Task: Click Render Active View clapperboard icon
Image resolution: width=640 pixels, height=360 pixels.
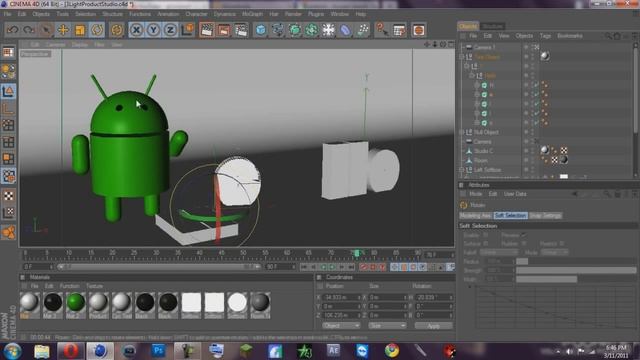Action: [207, 30]
